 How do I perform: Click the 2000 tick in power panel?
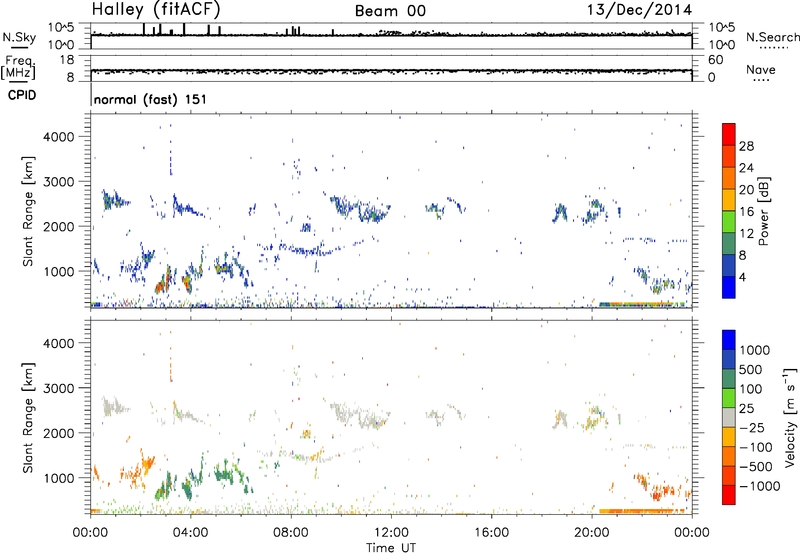click(x=59, y=226)
